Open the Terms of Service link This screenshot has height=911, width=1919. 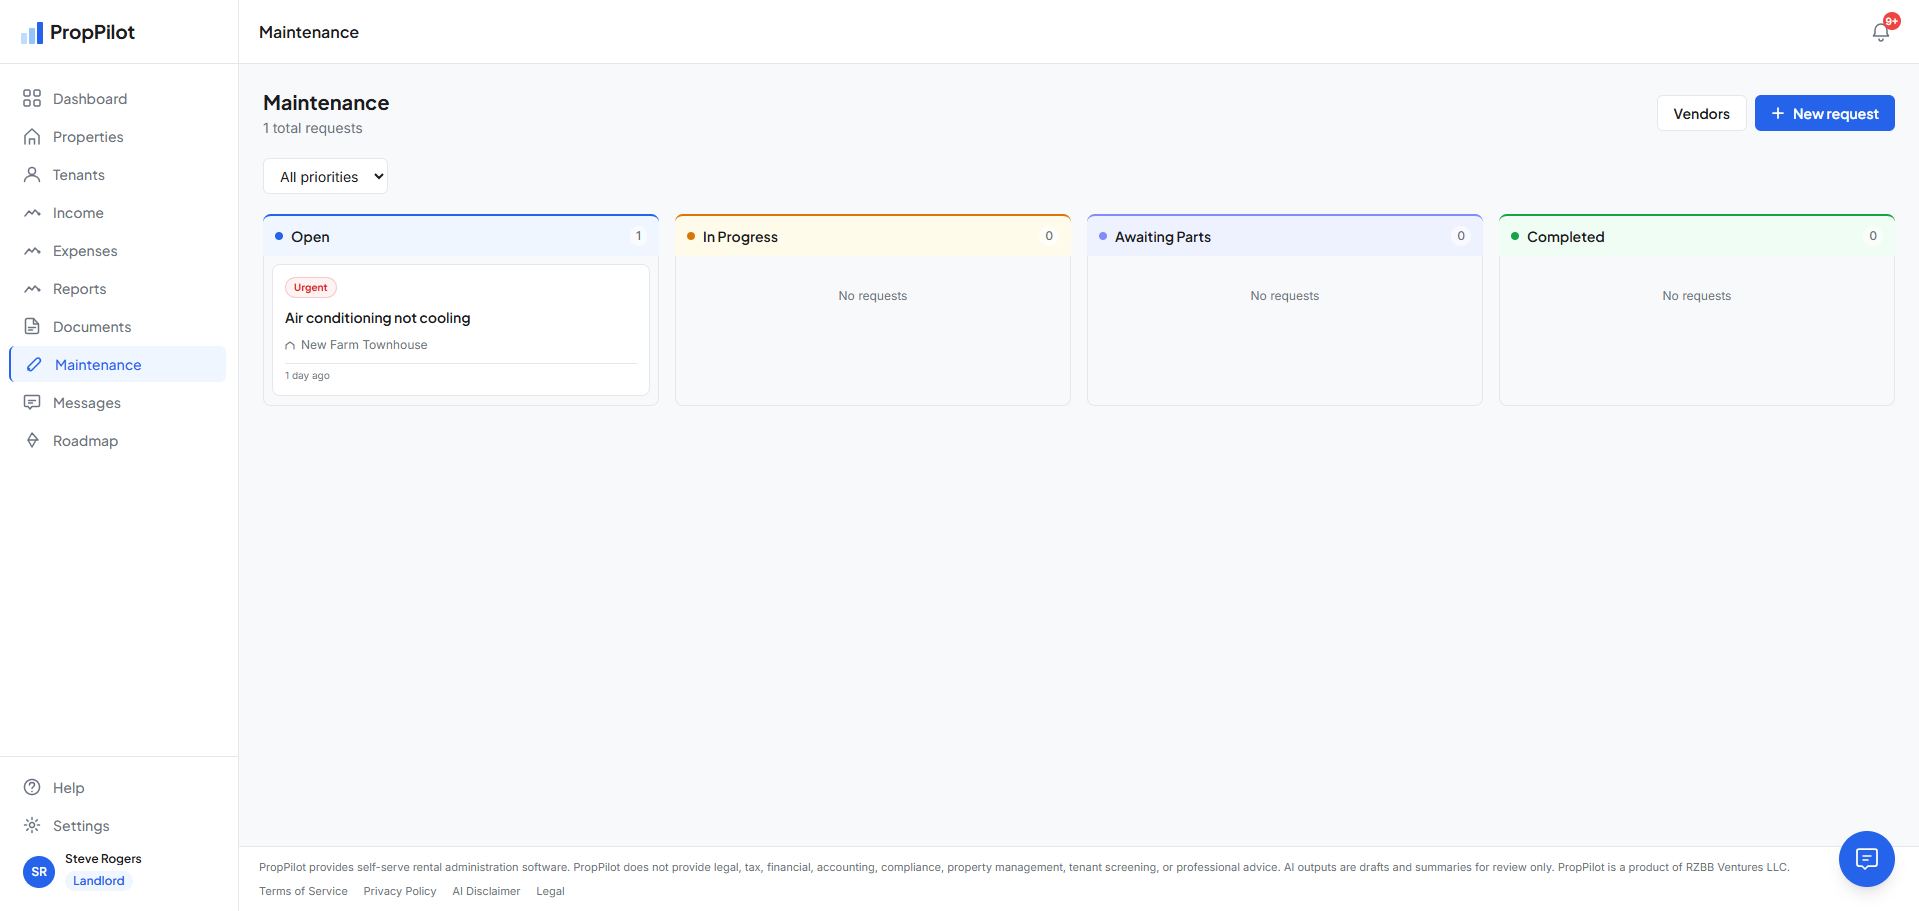click(303, 891)
